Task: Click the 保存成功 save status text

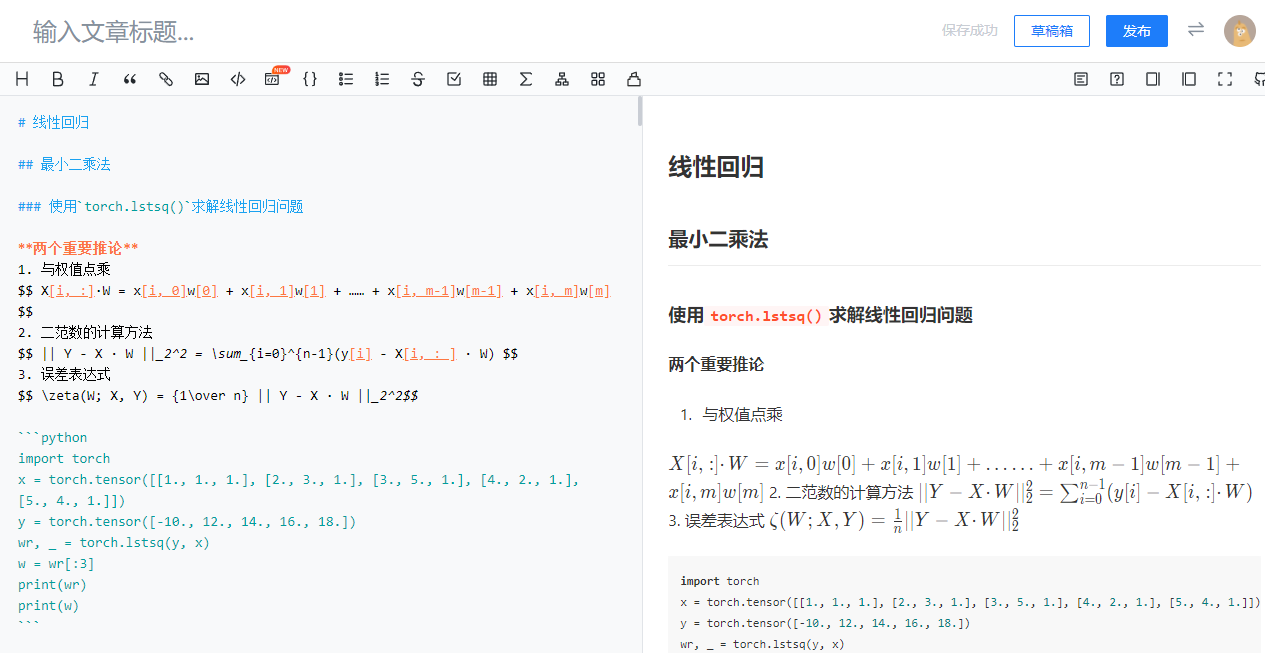Action: coord(970,31)
